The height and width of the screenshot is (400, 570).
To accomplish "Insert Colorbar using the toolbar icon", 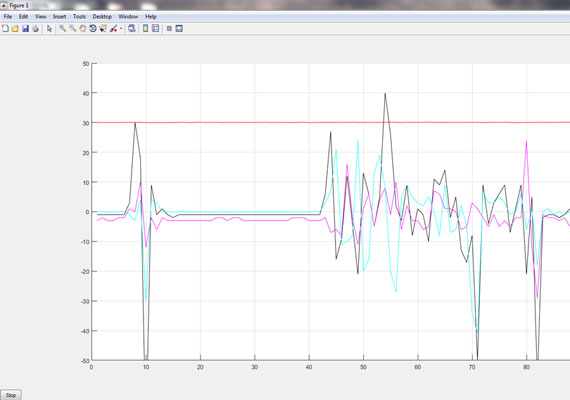I will pos(145,28).
